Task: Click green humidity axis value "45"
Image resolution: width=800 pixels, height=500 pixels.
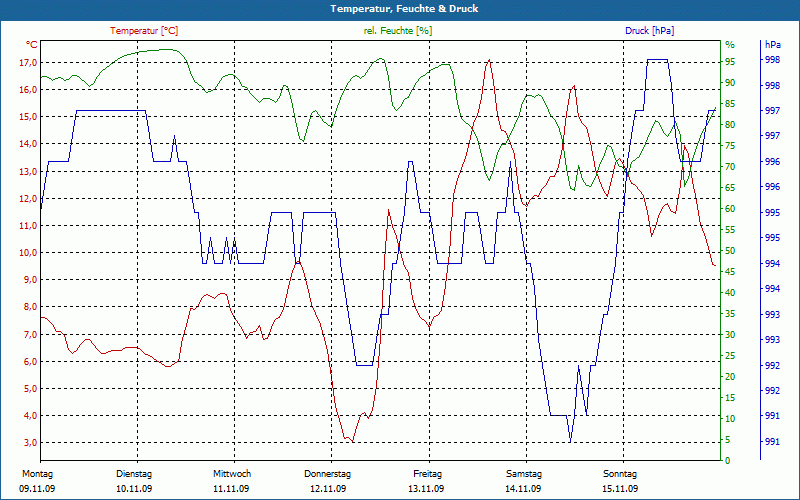Action: 731,271
